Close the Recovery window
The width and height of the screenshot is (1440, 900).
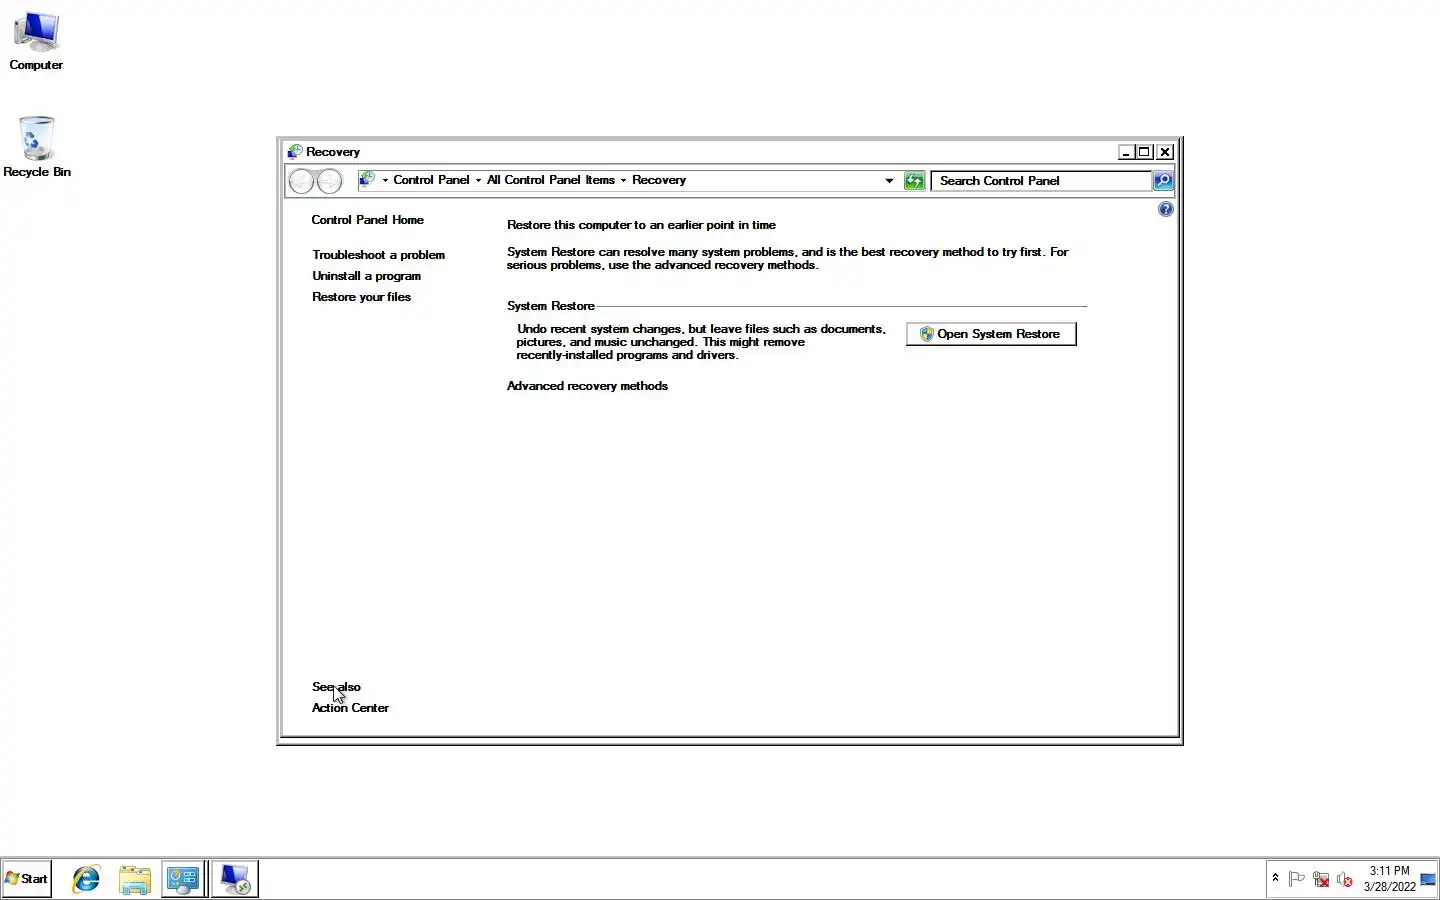point(1165,152)
